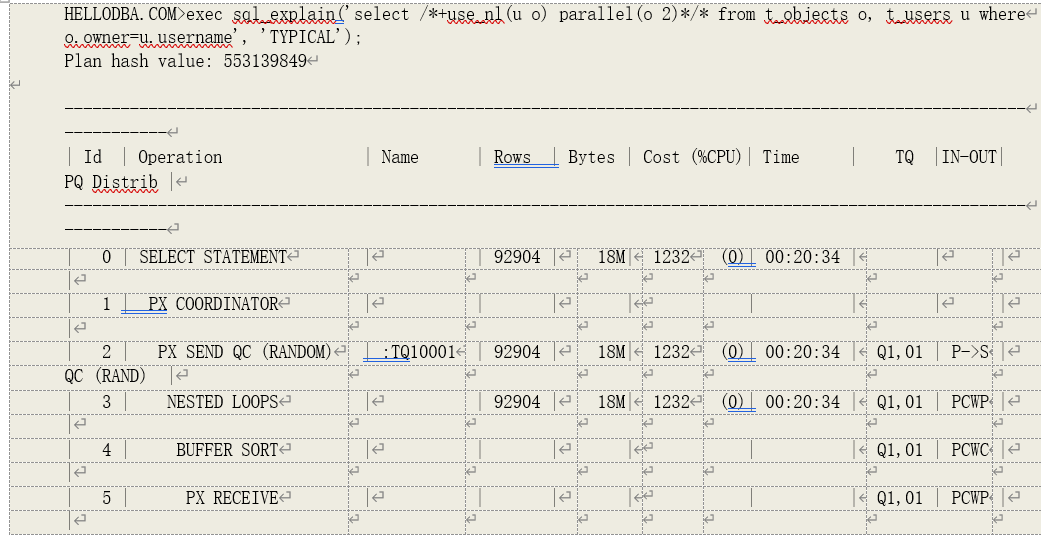Select the Id column header
The image size is (1041, 545).
click(93, 157)
